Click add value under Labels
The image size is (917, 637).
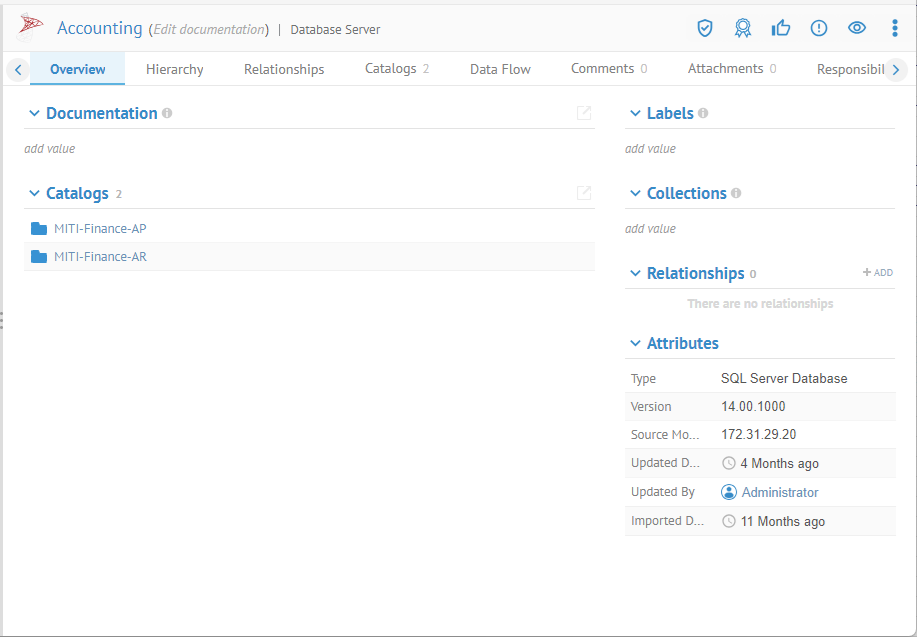coord(650,149)
